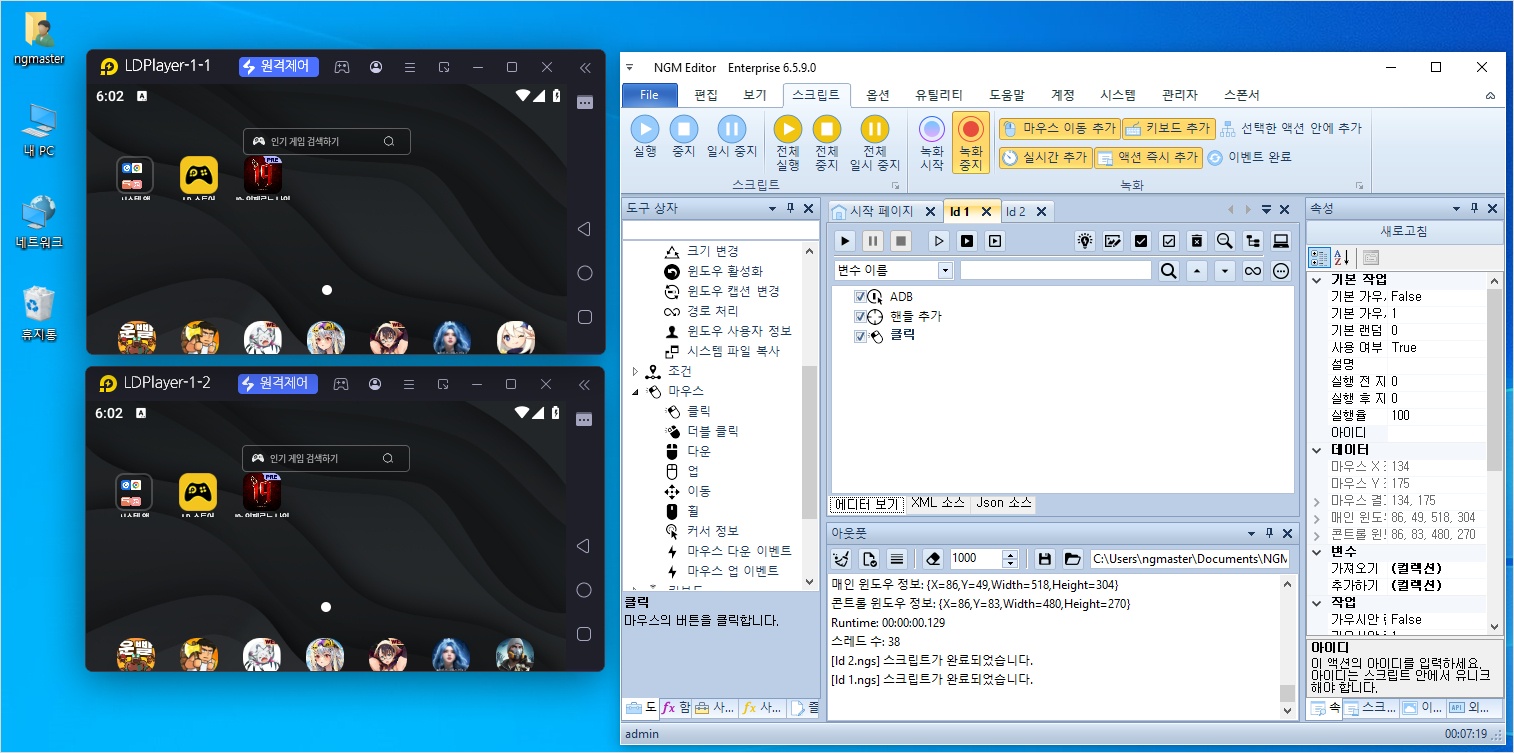Click the outlined play triangle in the editor toolbar
The image size is (1514, 753).
coord(938,241)
